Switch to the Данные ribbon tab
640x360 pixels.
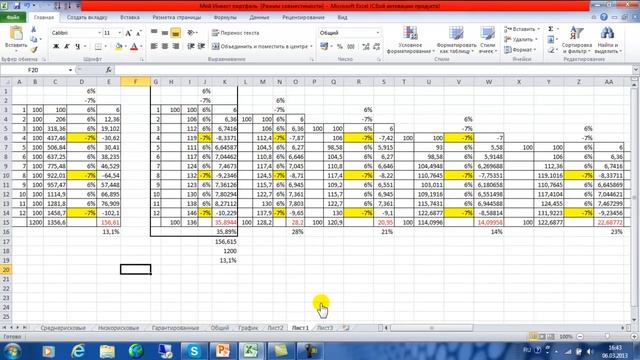[x=259, y=18]
